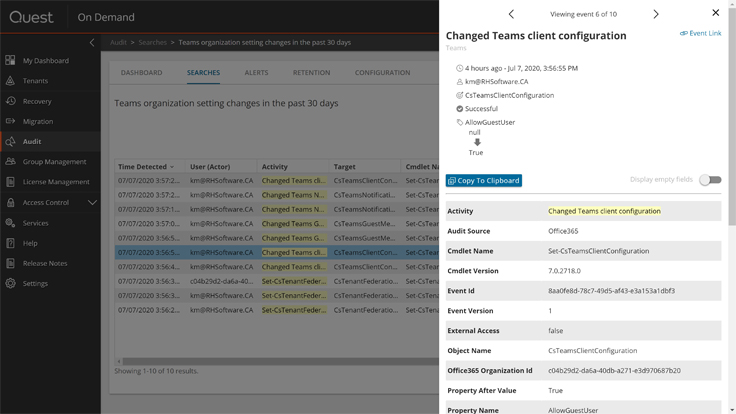Switch to the CONFIGURATION tab

pyautogui.click(x=383, y=73)
